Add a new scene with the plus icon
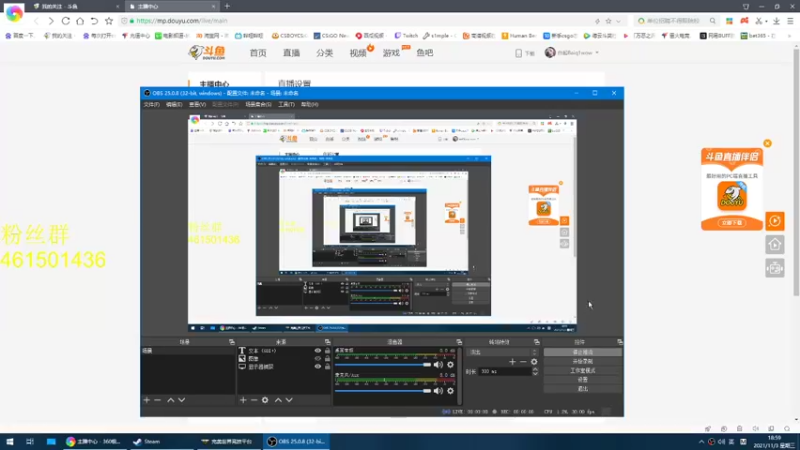 (146, 400)
